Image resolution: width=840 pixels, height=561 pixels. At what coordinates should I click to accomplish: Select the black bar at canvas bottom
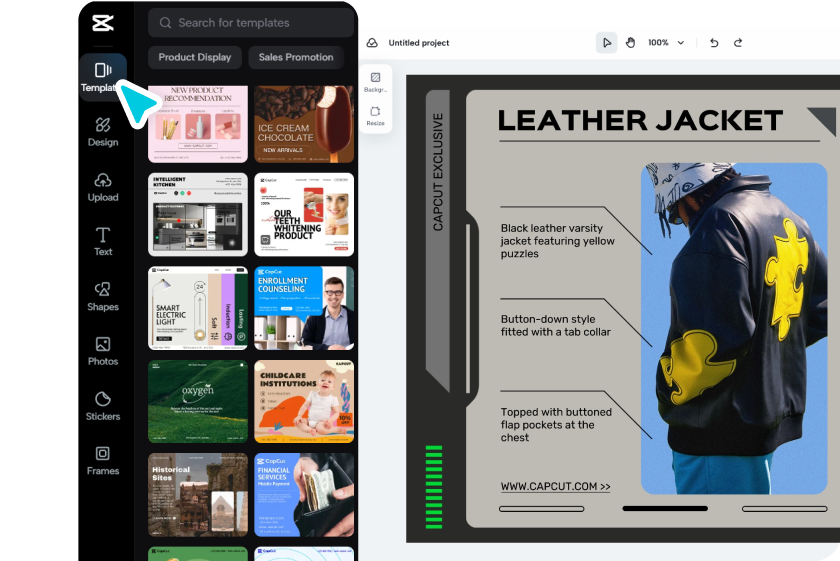[665, 508]
